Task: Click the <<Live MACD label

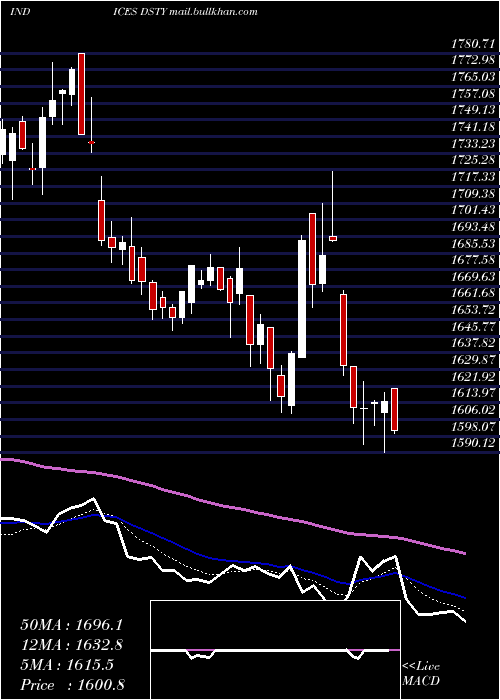Action: [421, 674]
